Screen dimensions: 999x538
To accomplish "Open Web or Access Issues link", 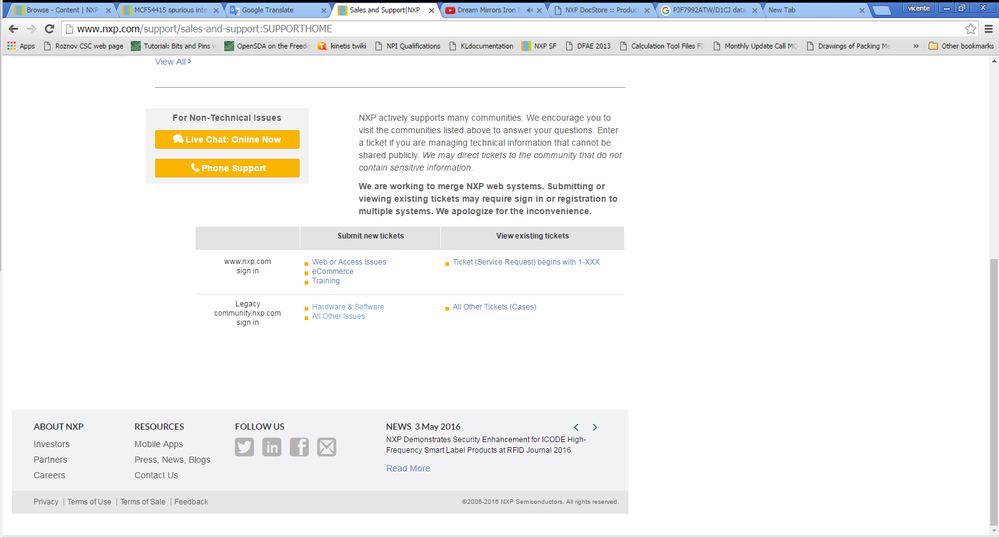I will pyautogui.click(x=349, y=262).
